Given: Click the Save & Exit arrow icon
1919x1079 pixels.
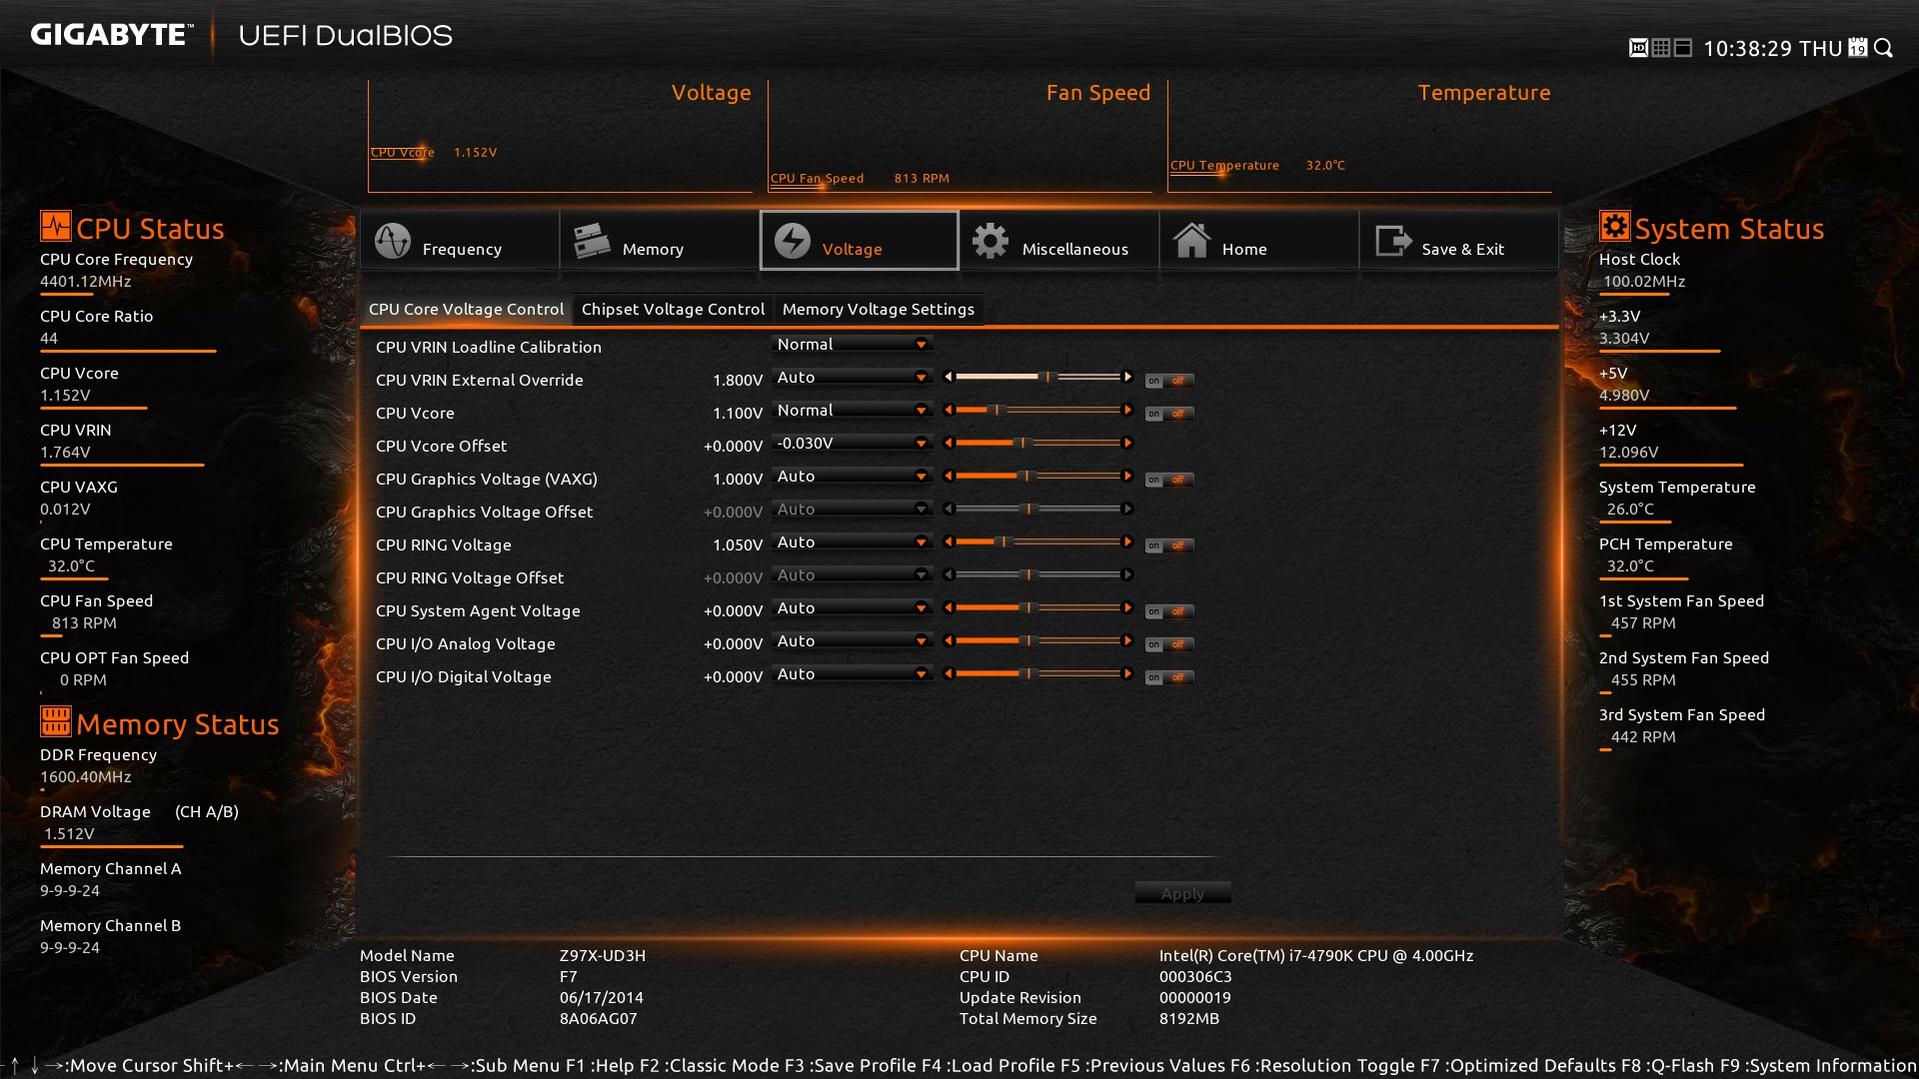Looking at the screenshot, I should (x=1393, y=241).
